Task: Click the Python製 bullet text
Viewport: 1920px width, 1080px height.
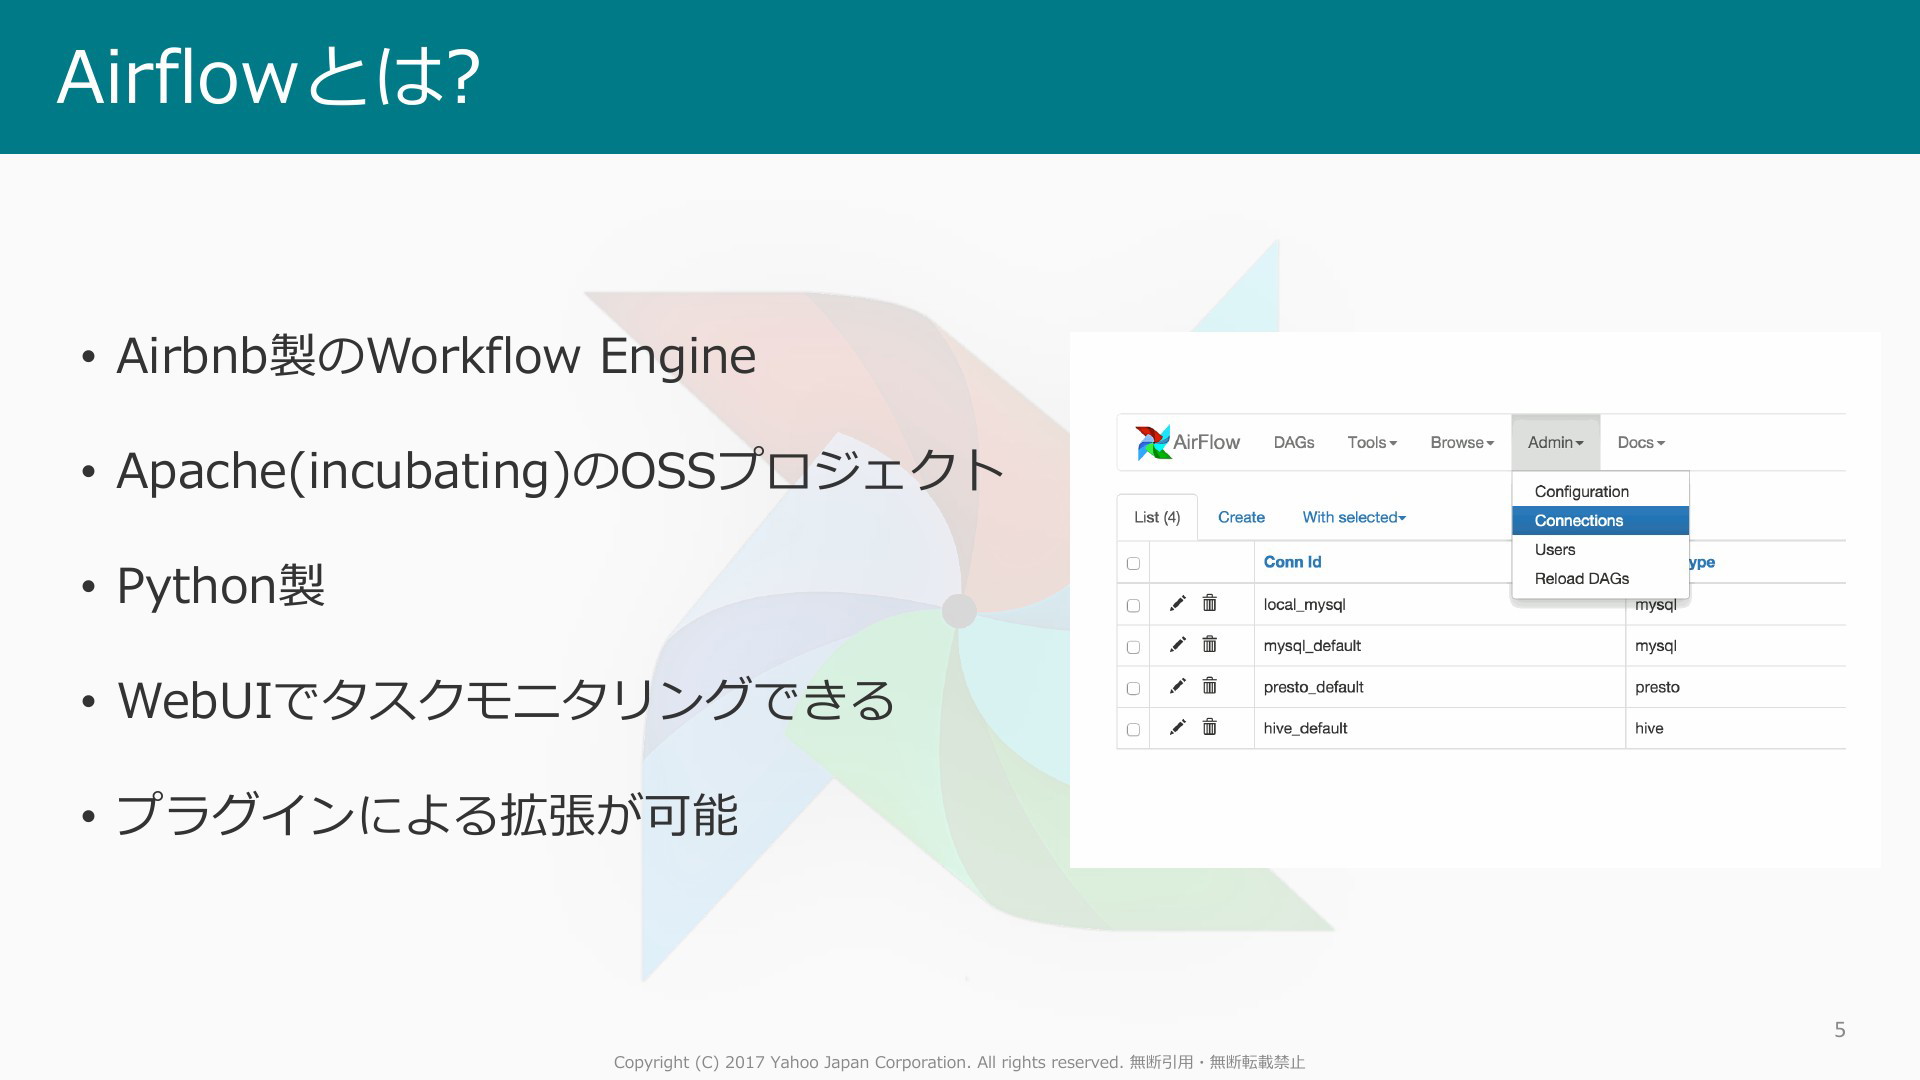Action: pyautogui.click(x=220, y=586)
